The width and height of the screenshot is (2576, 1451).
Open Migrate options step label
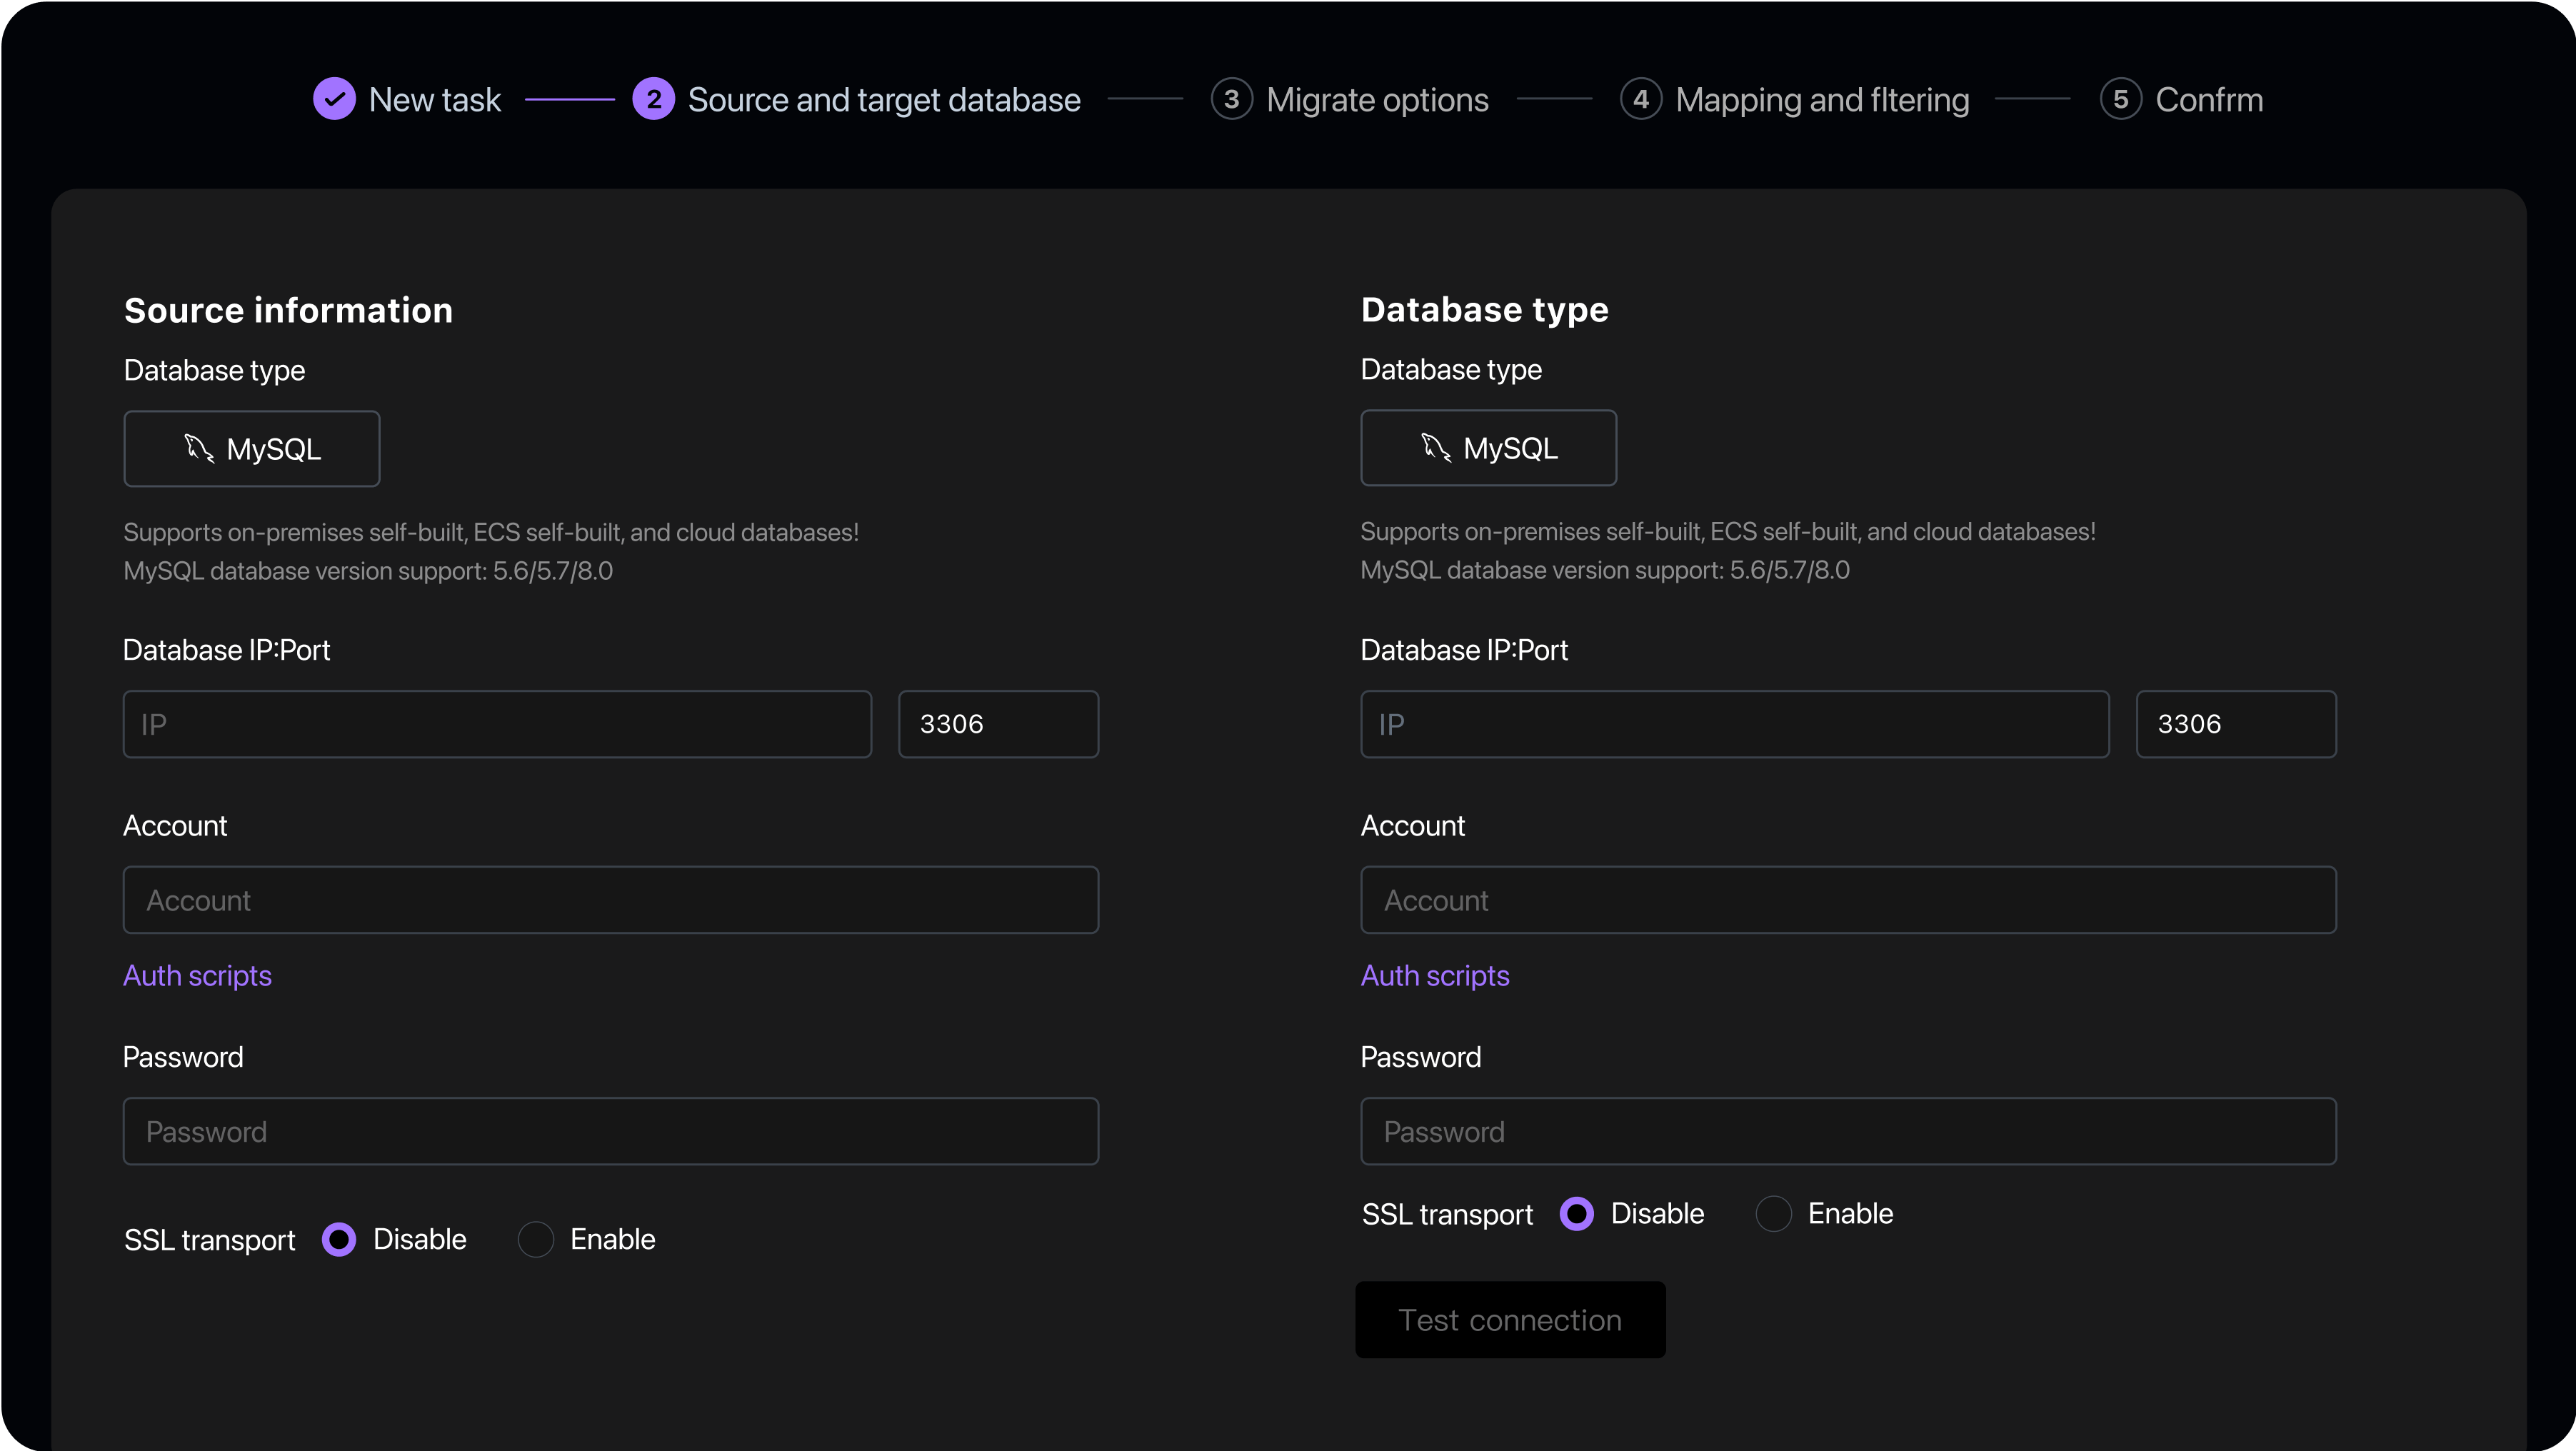point(1377,100)
